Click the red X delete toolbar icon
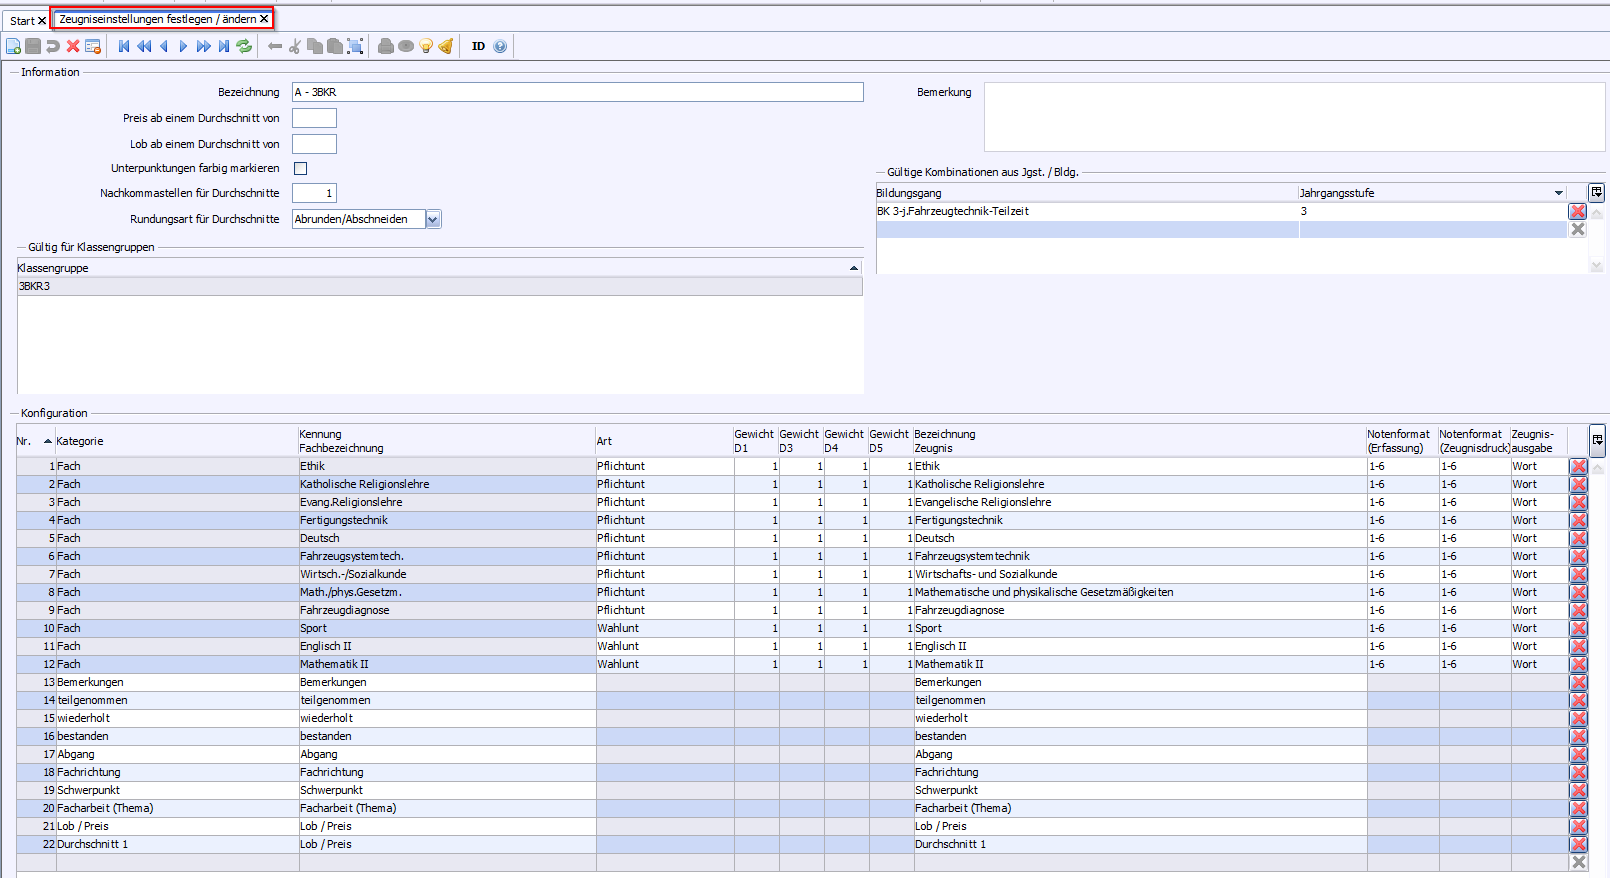 point(73,46)
